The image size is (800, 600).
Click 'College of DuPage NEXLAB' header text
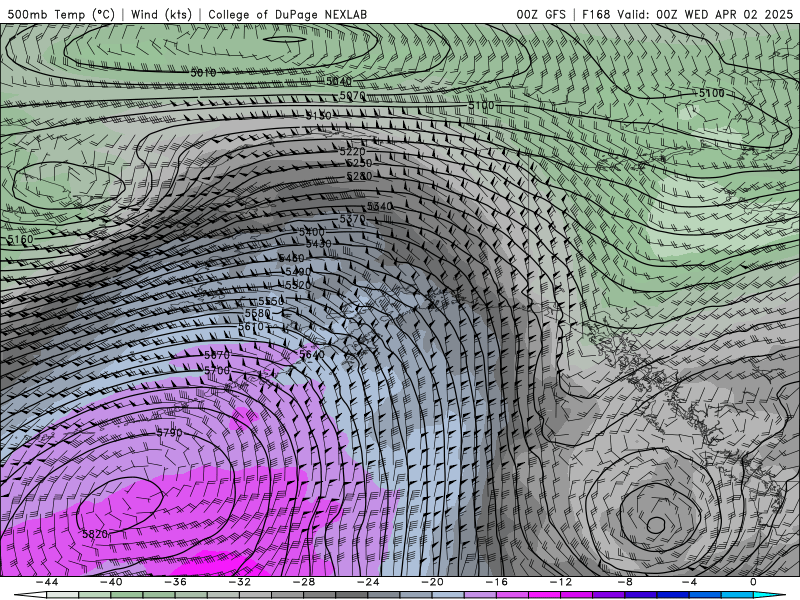coord(287,14)
